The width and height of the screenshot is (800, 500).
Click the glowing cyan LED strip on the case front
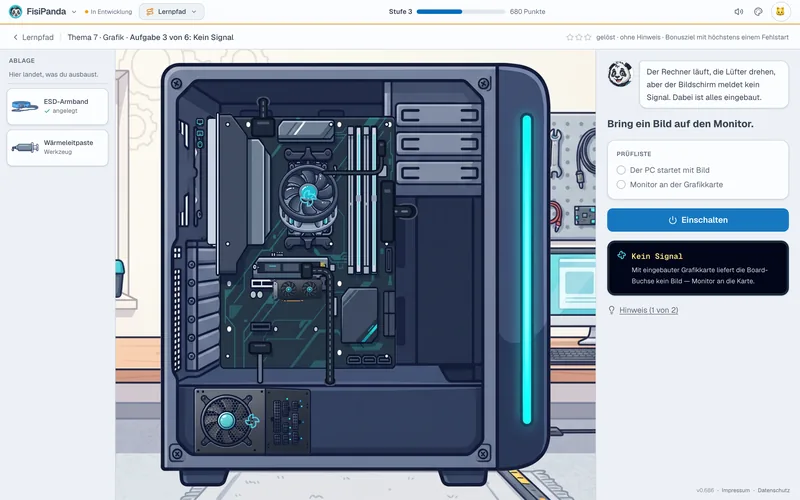click(527, 269)
